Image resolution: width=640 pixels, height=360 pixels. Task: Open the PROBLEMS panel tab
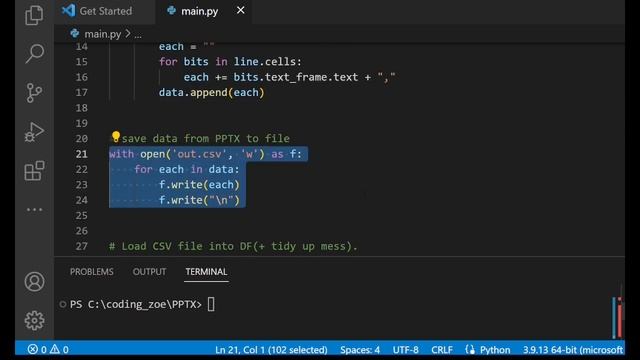tap(91, 272)
